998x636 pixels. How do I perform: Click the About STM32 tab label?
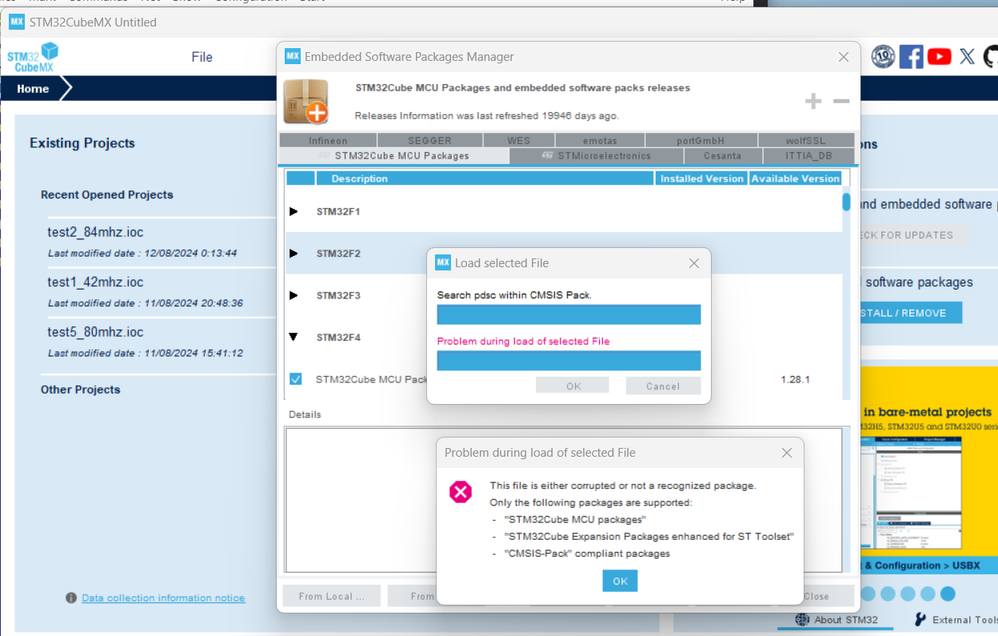coord(846,619)
